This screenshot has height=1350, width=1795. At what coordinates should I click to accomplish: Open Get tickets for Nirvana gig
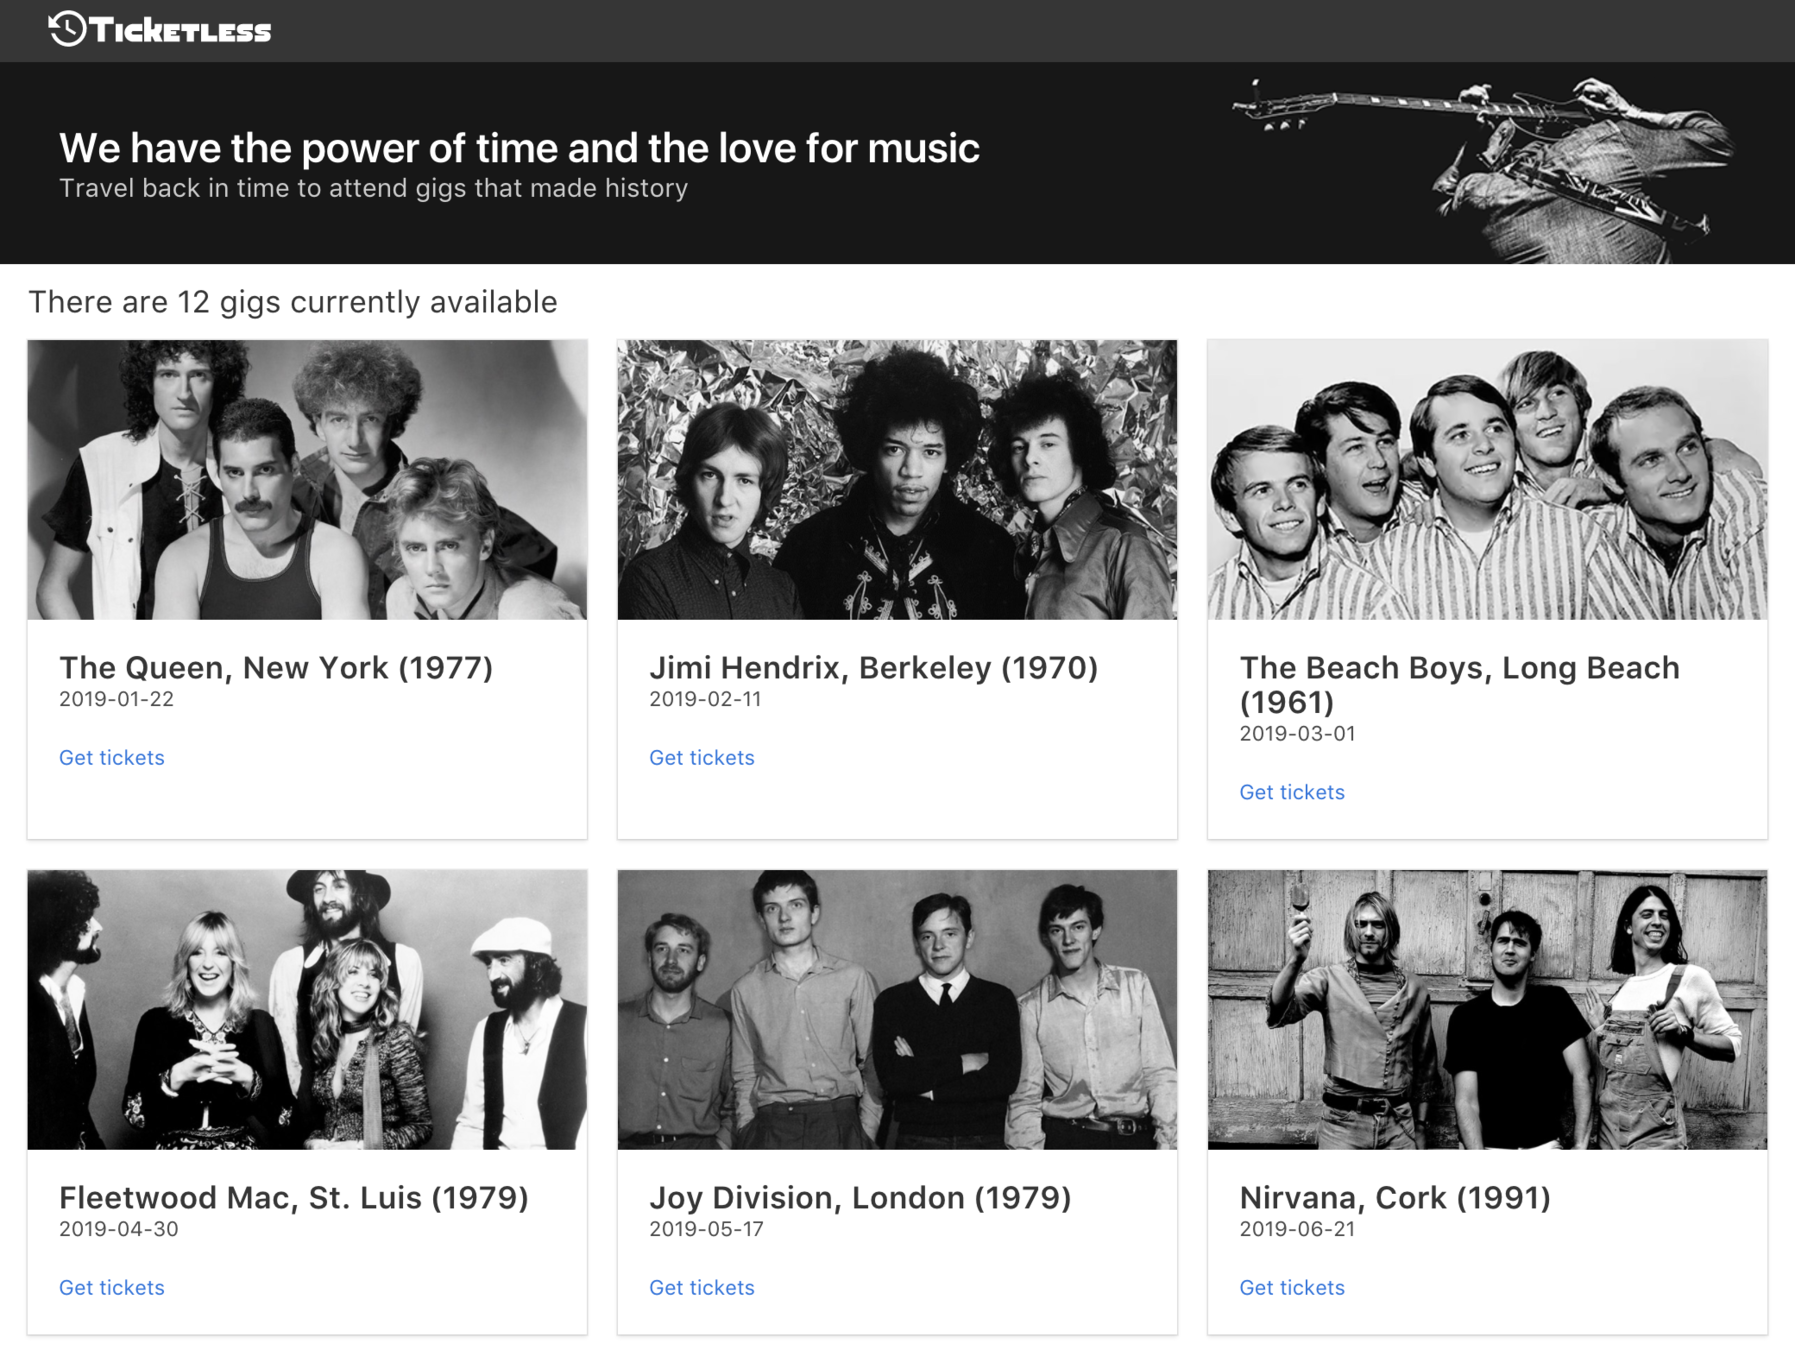click(x=1292, y=1288)
